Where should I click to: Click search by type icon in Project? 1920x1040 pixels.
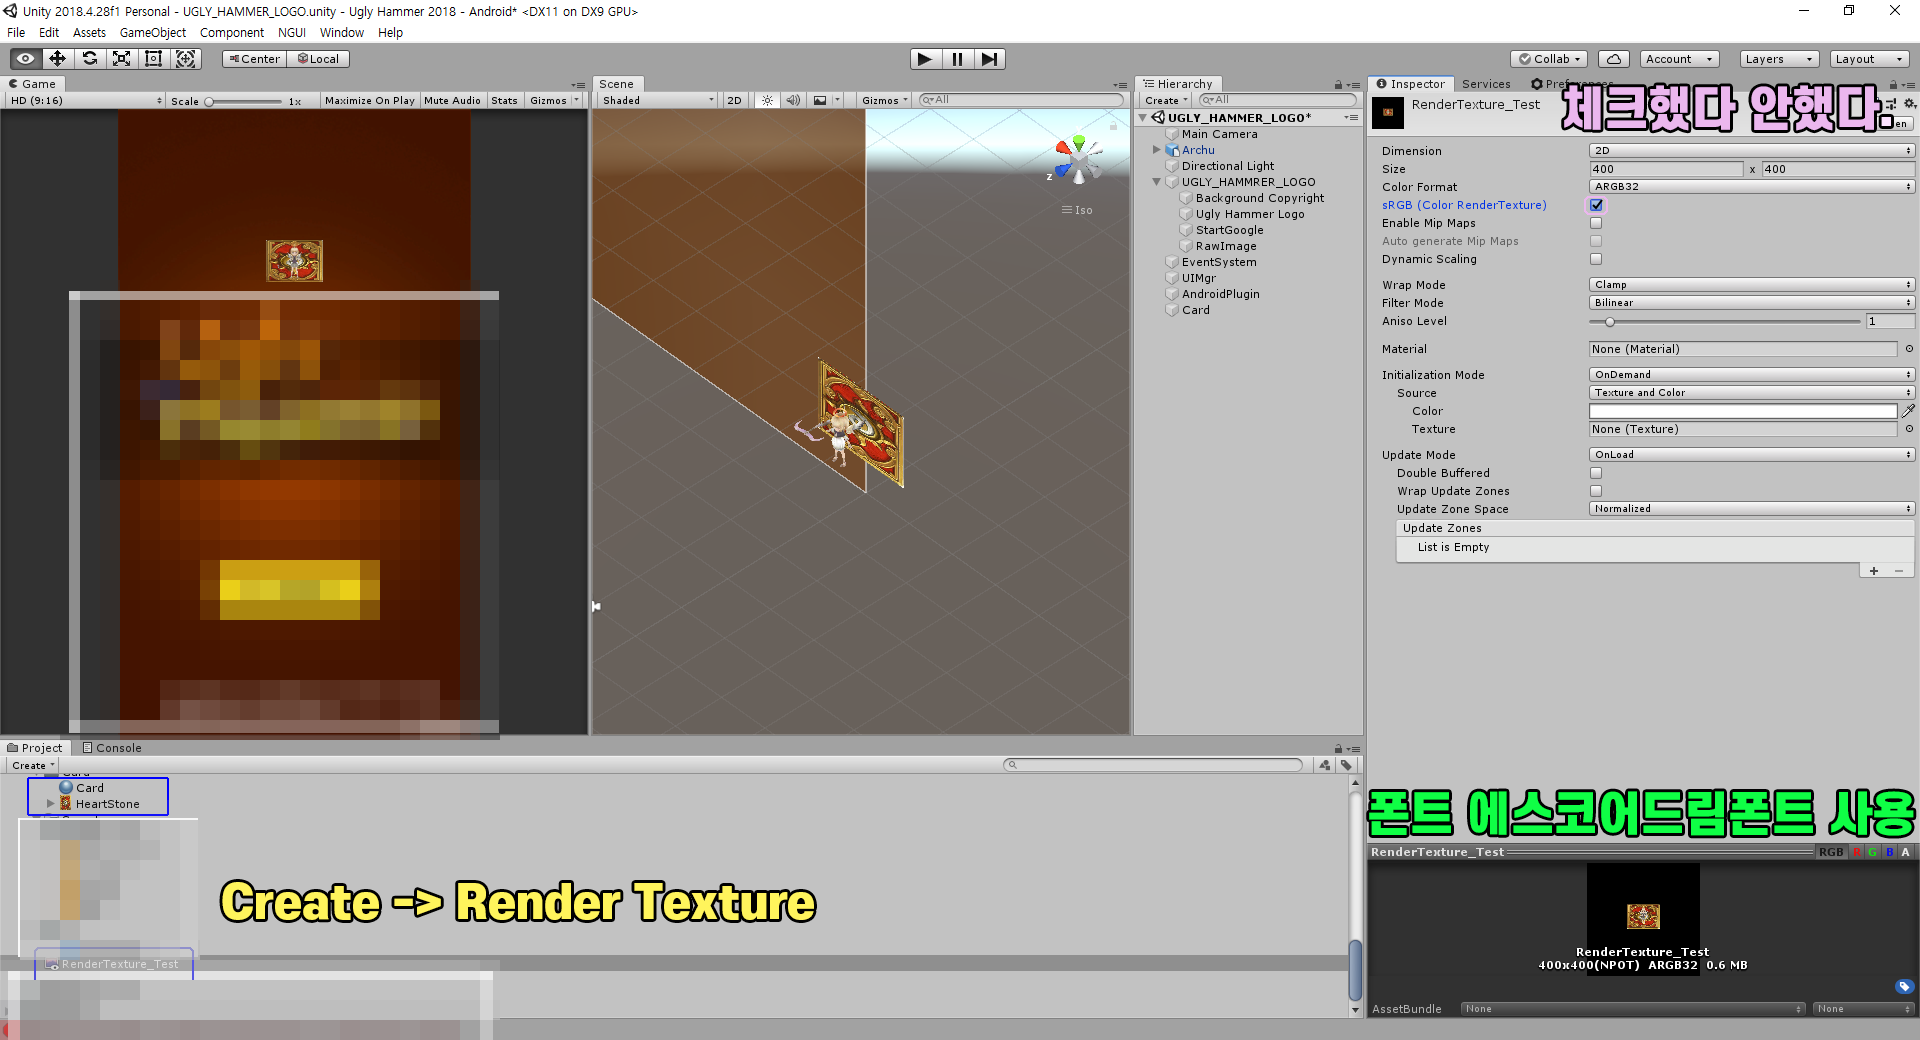click(1325, 765)
